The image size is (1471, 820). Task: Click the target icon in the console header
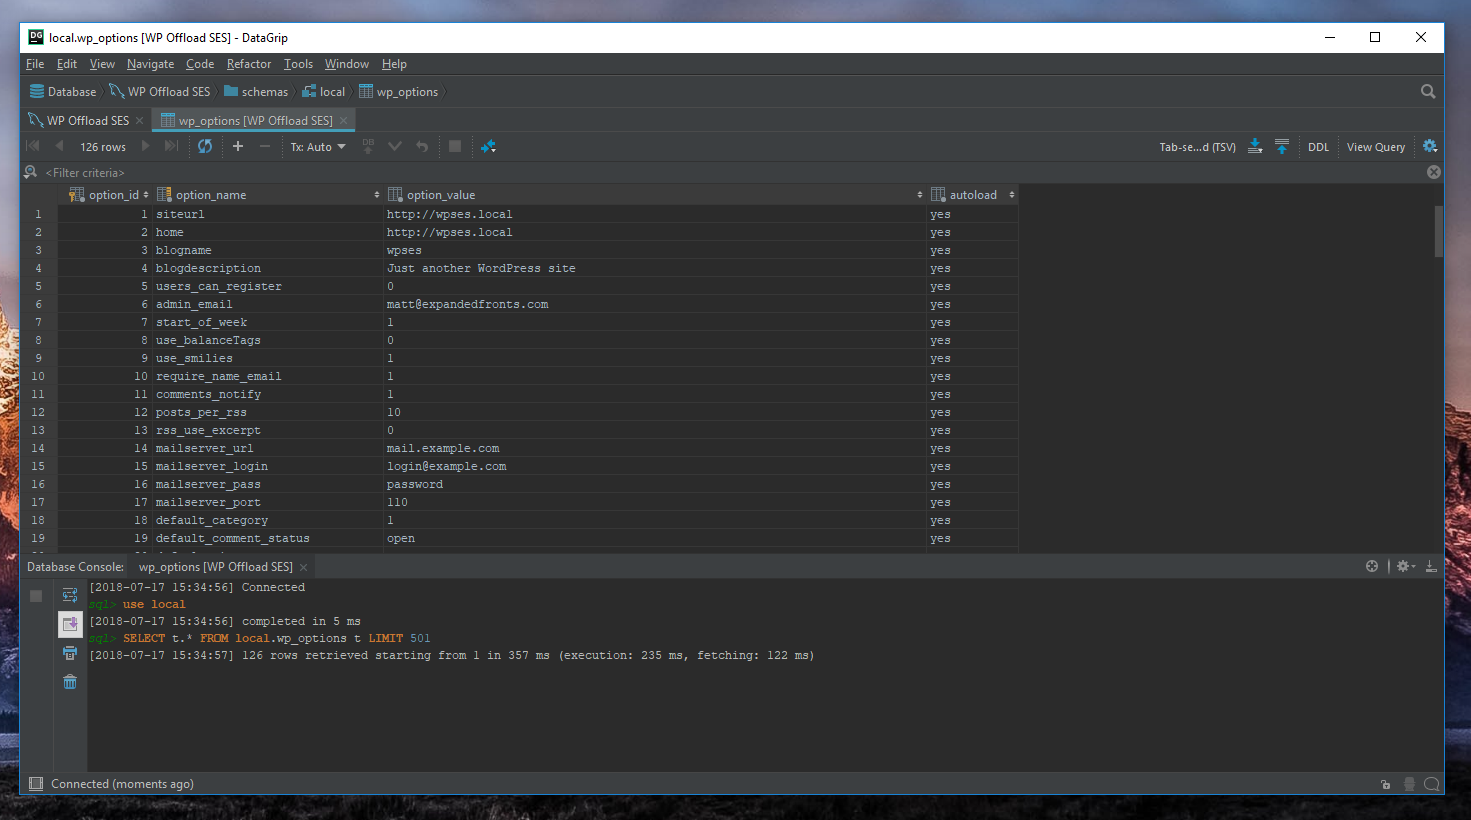pos(1372,566)
